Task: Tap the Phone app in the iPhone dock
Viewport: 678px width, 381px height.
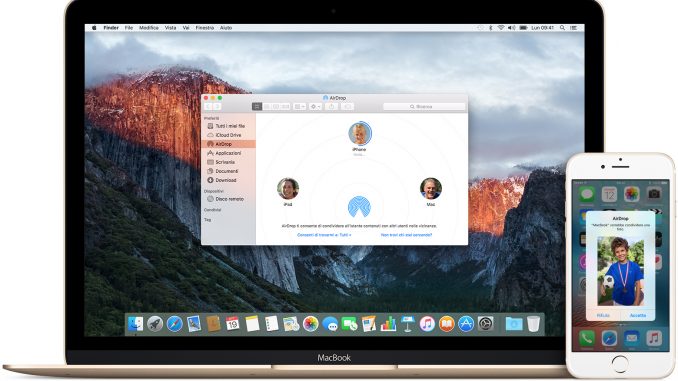Action: [x=587, y=338]
